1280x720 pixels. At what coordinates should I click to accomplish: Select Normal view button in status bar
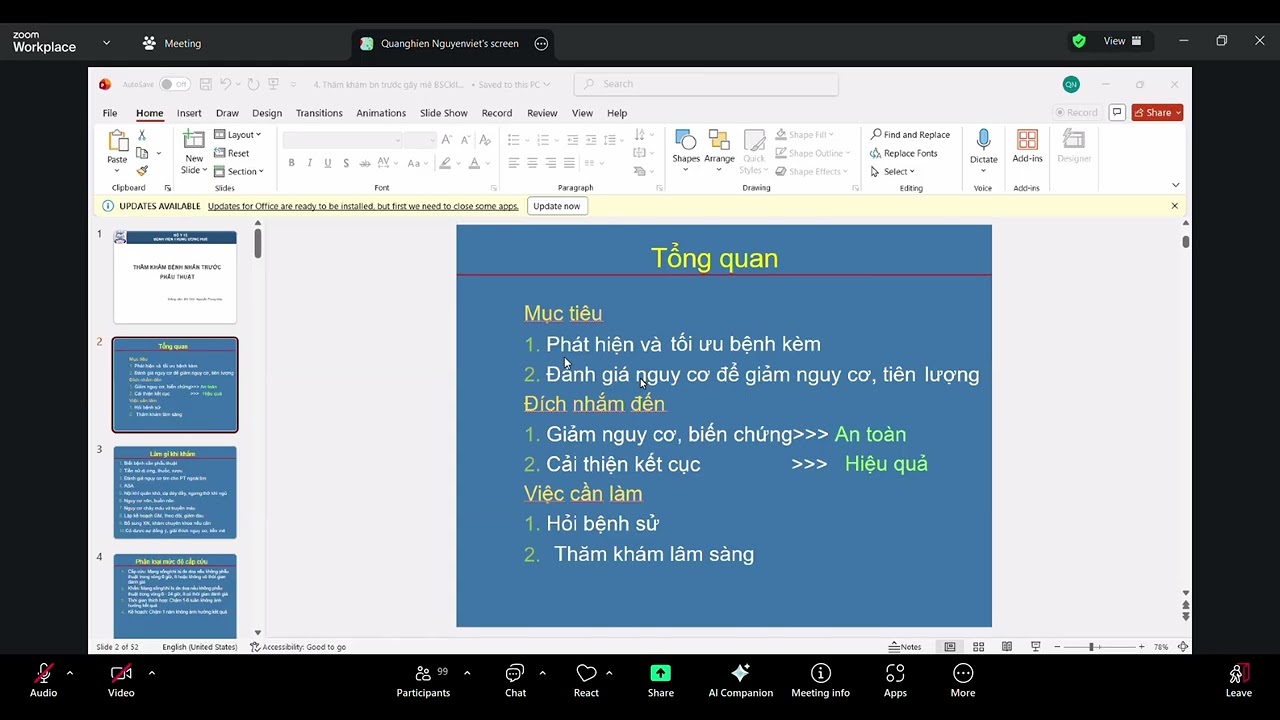point(950,647)
